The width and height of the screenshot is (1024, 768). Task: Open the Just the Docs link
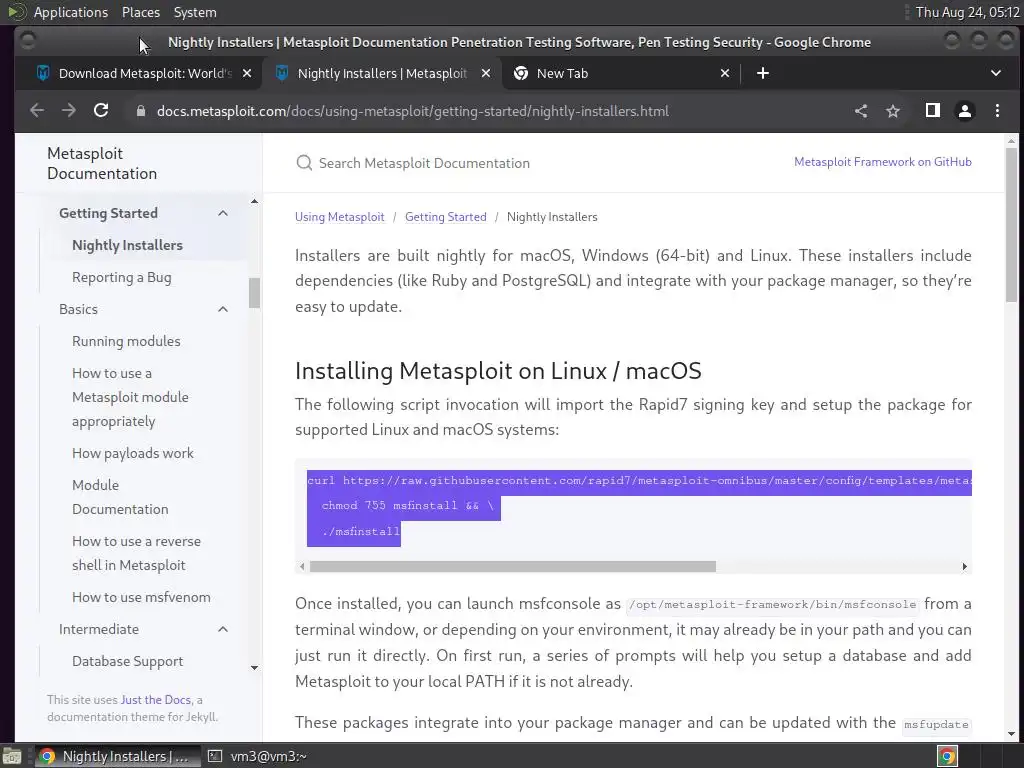pos(155,699)
